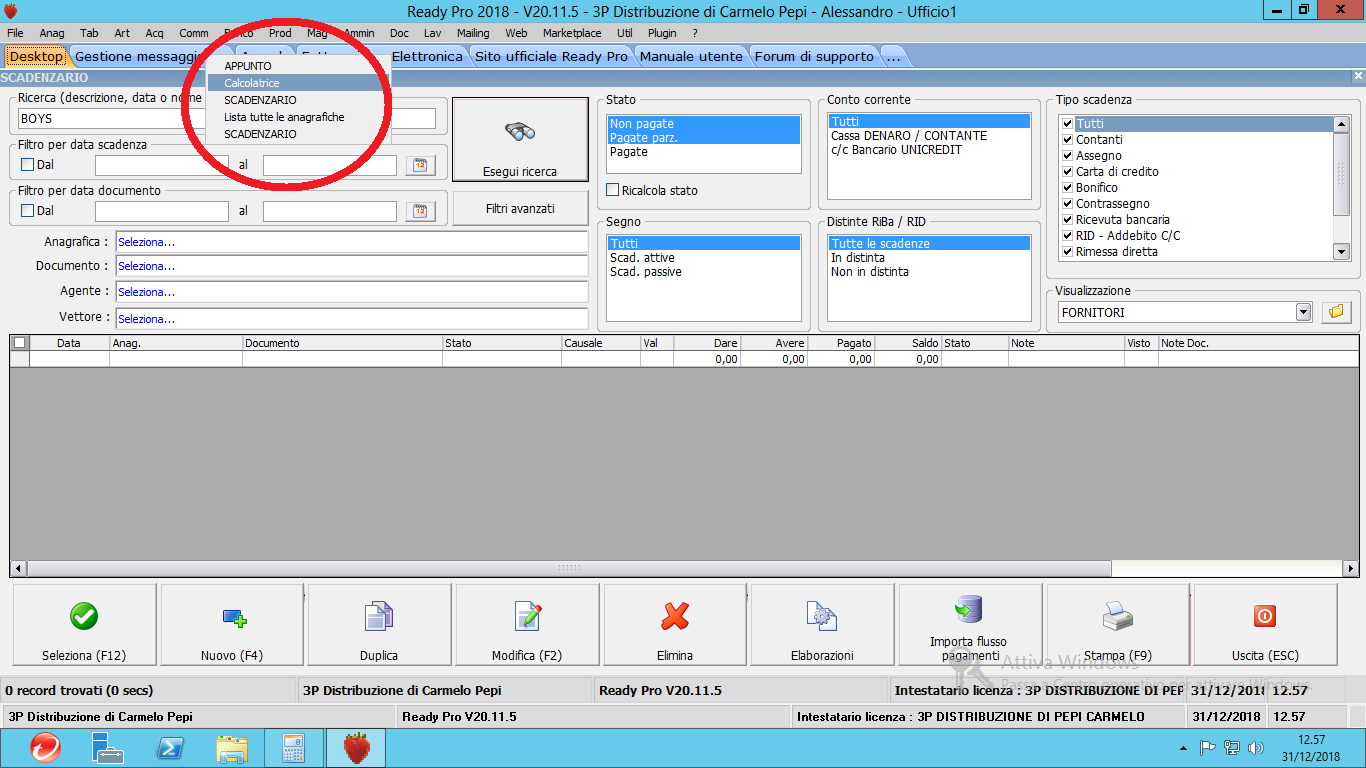Sort the table by the Documento column
Screen dimensions: 1366x768
[343, 343]
